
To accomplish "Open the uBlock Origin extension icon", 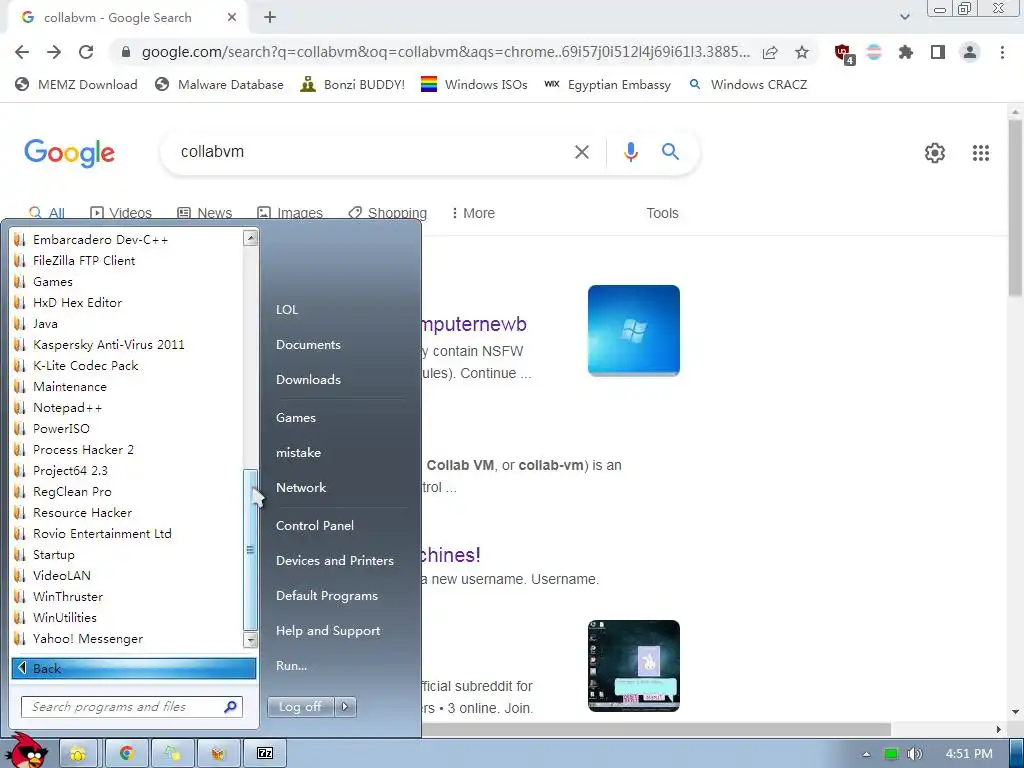I will [x=844, y=54].
